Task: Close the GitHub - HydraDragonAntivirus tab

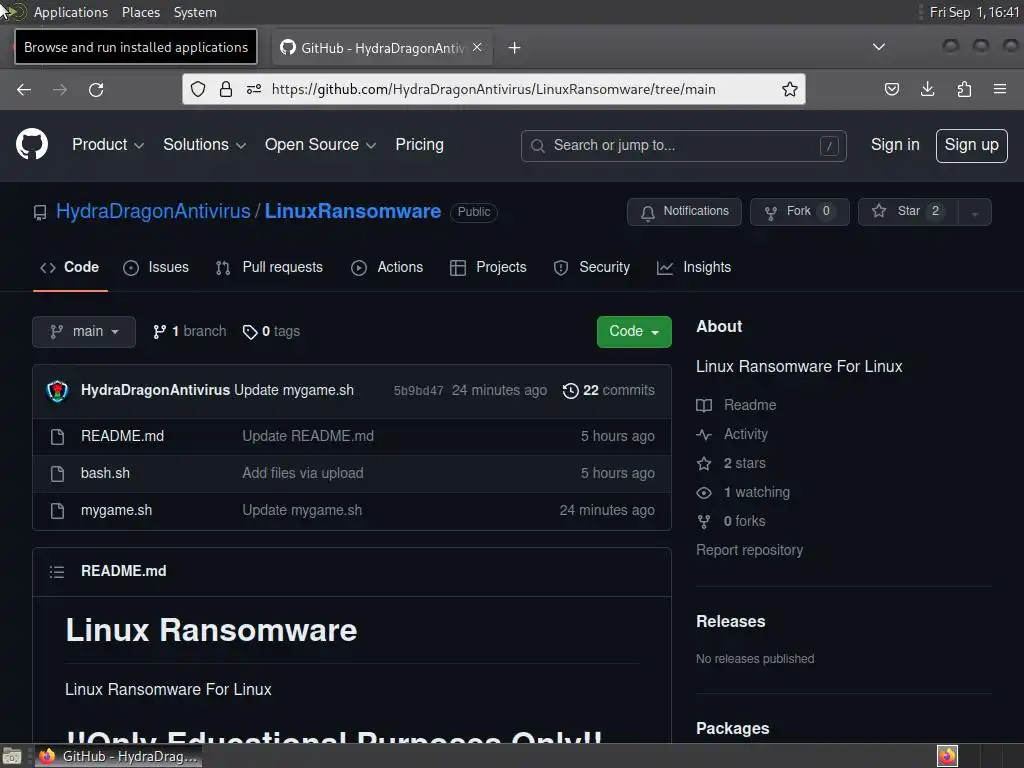Action: point(477,47)
